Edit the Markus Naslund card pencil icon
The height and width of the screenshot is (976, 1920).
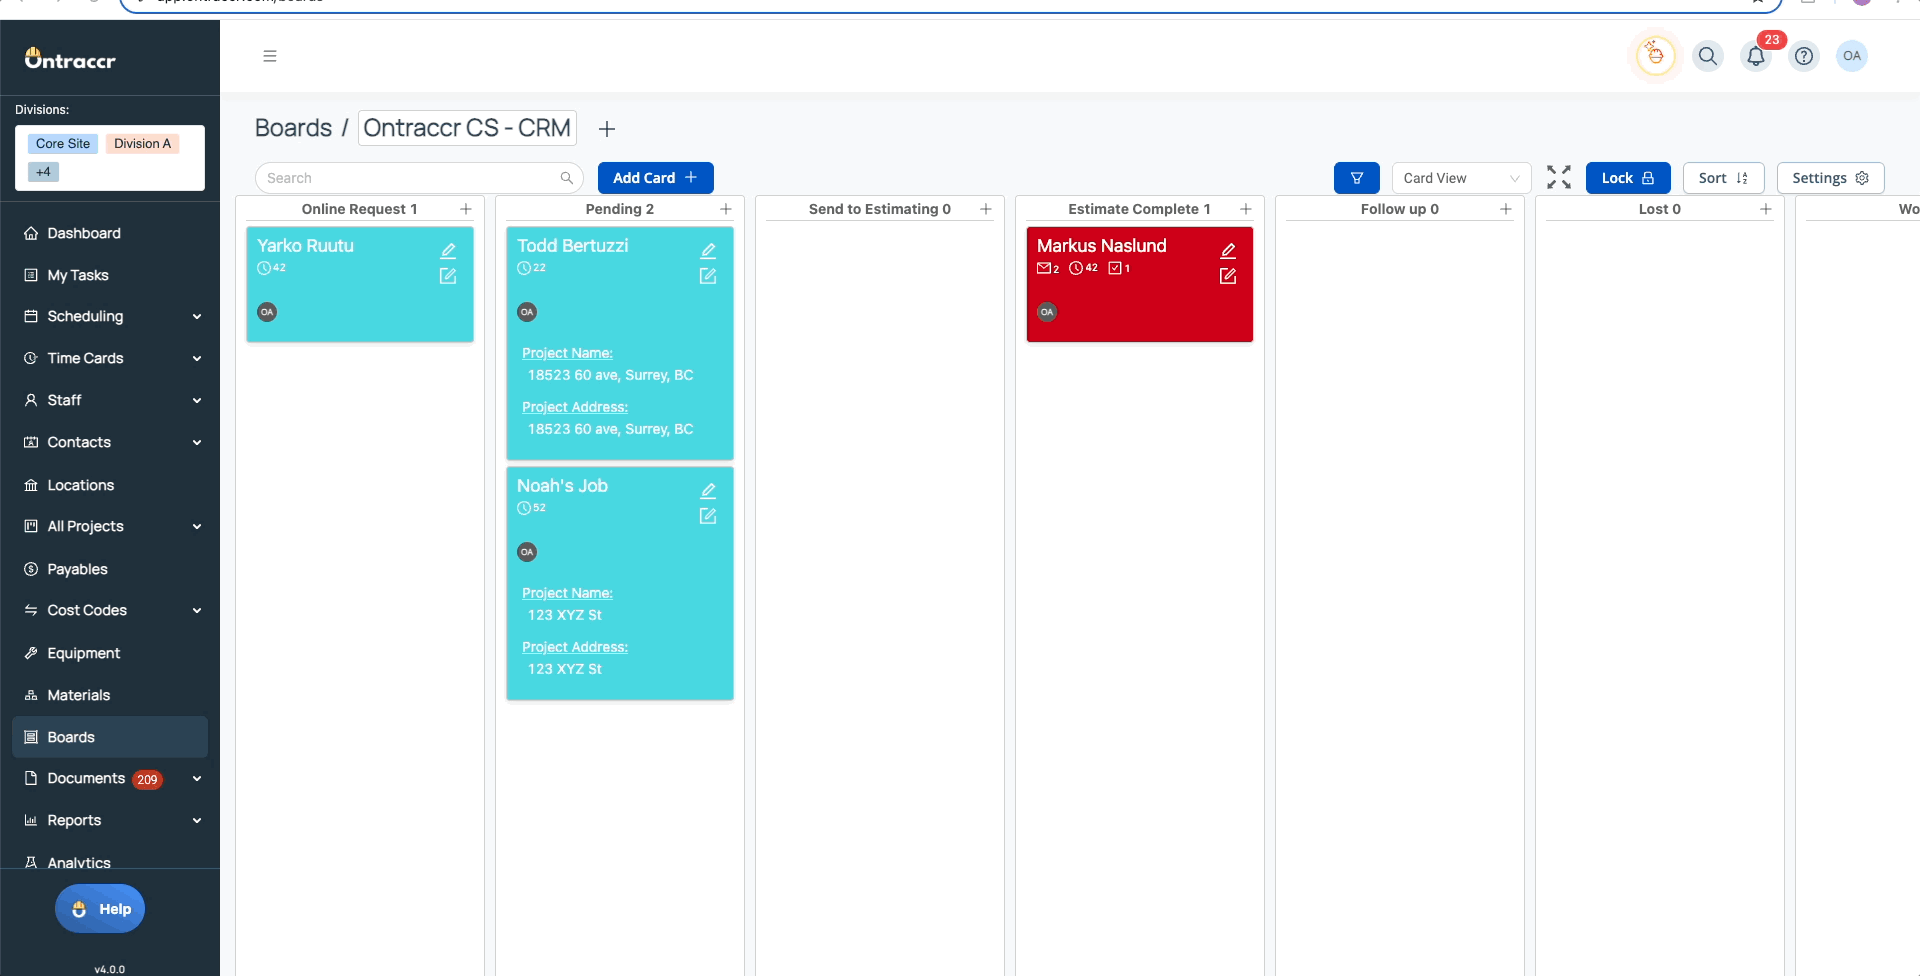point(1228,250)
